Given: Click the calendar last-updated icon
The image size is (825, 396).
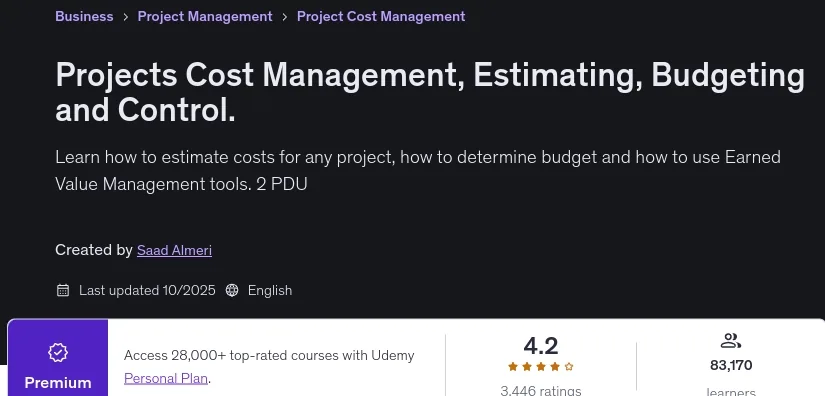Looking at the screenshot, I should tap(63, 290).
